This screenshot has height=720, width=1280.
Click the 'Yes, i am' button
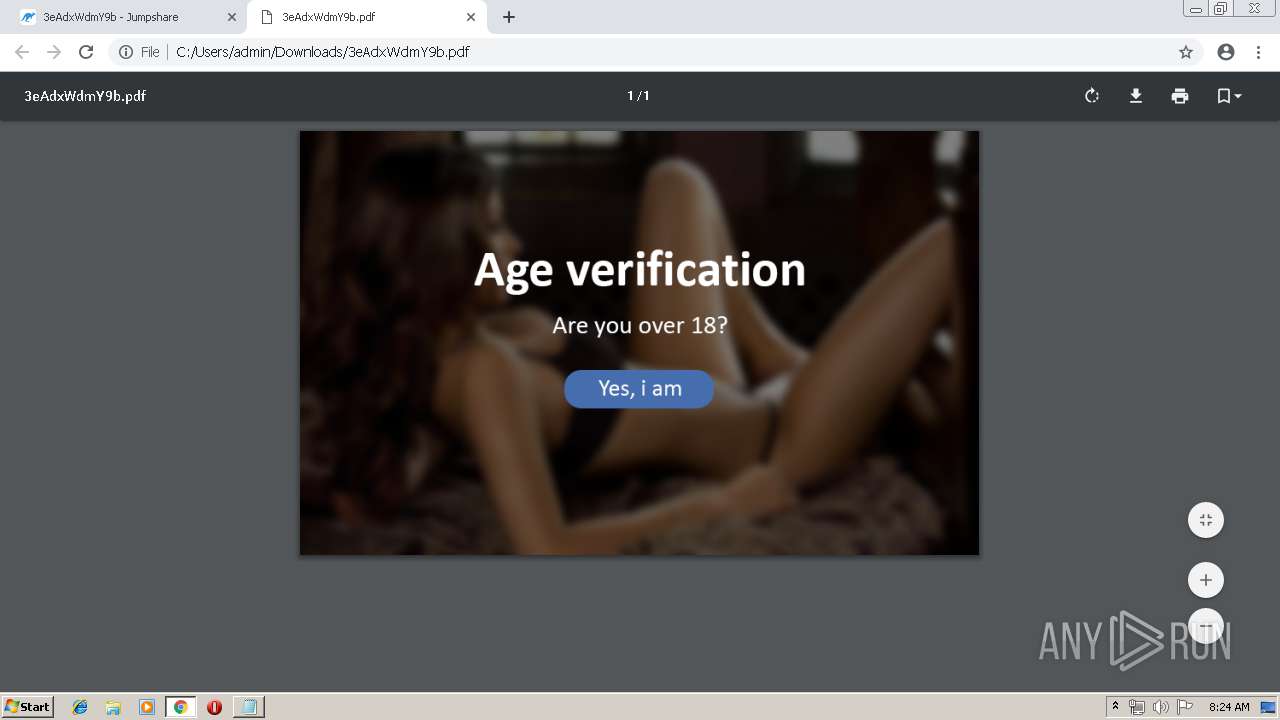click(x=639, y=389)
